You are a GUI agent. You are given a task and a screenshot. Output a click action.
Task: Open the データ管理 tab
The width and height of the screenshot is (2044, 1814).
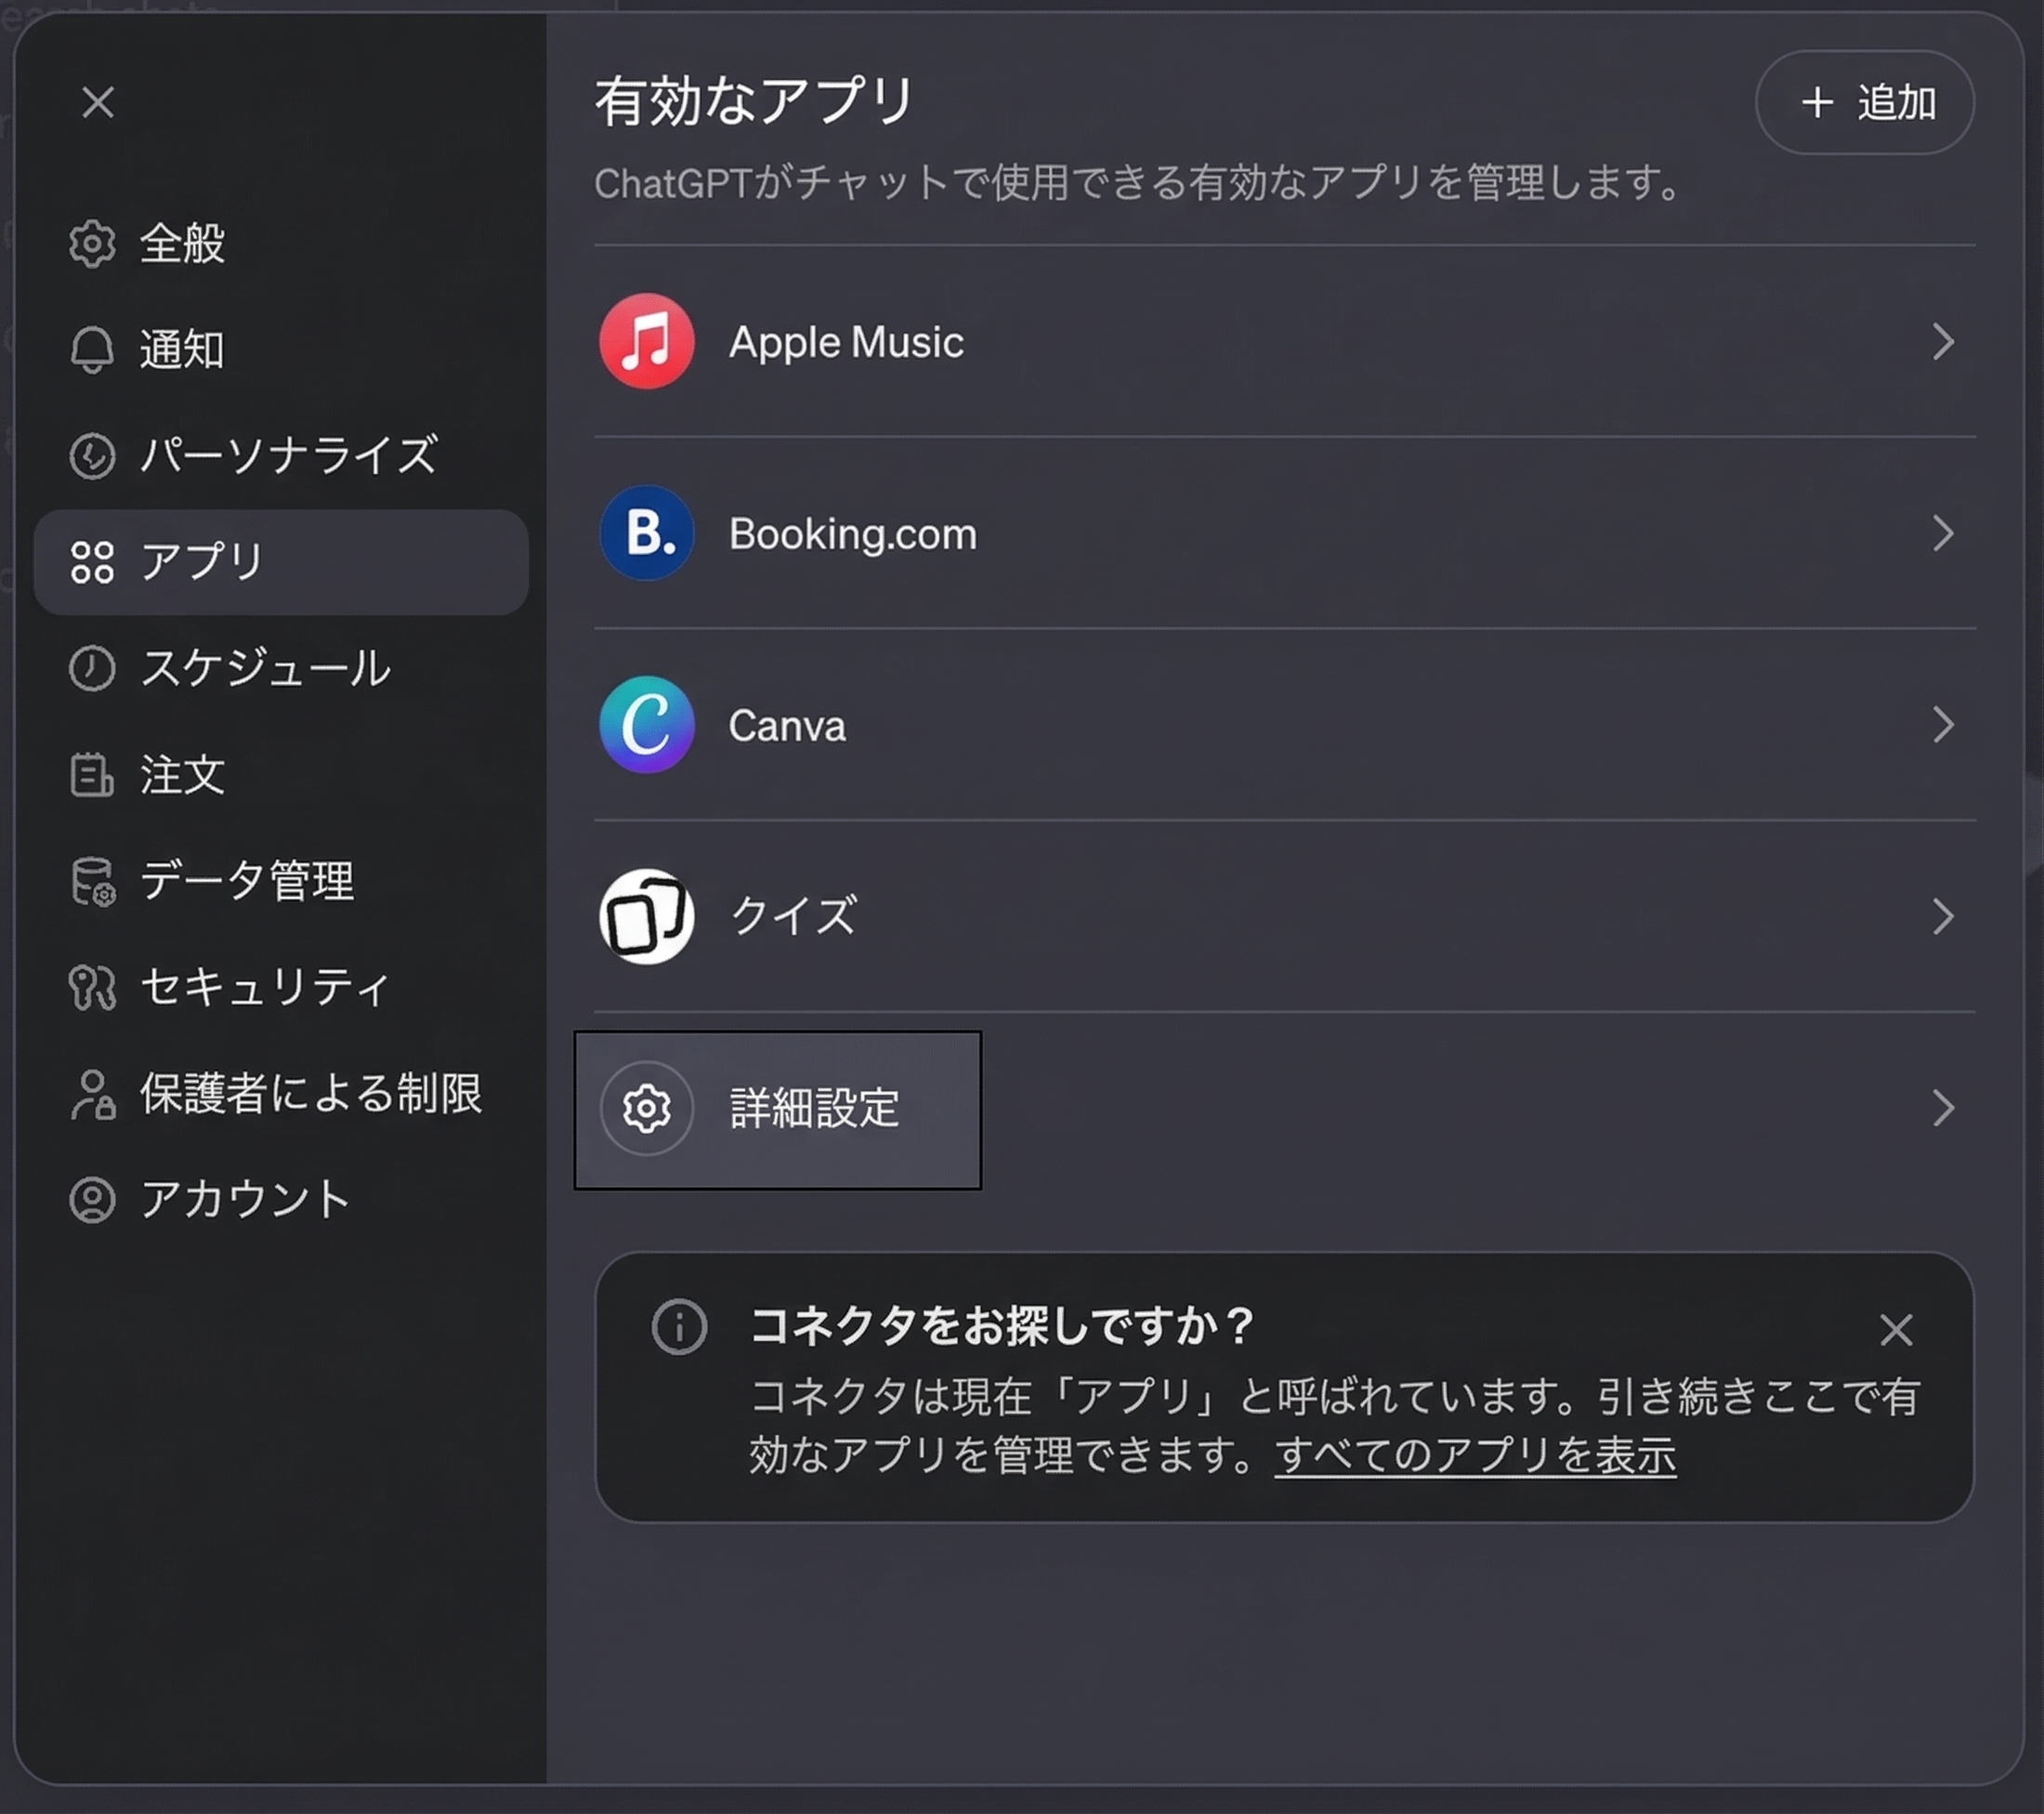[280, 880]
